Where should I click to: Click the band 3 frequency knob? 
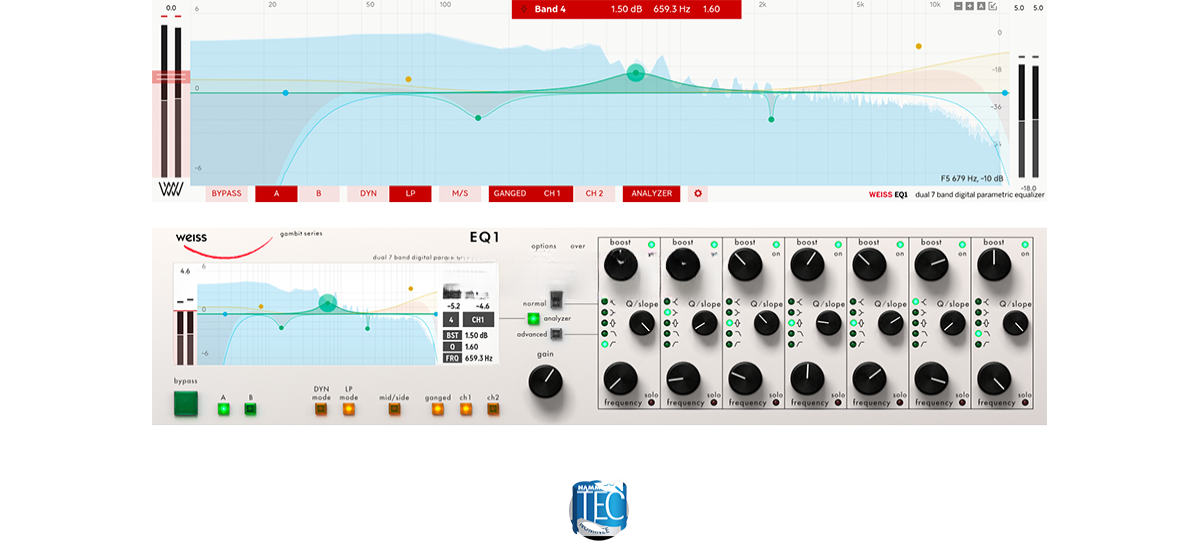click(x=745, y=378)
